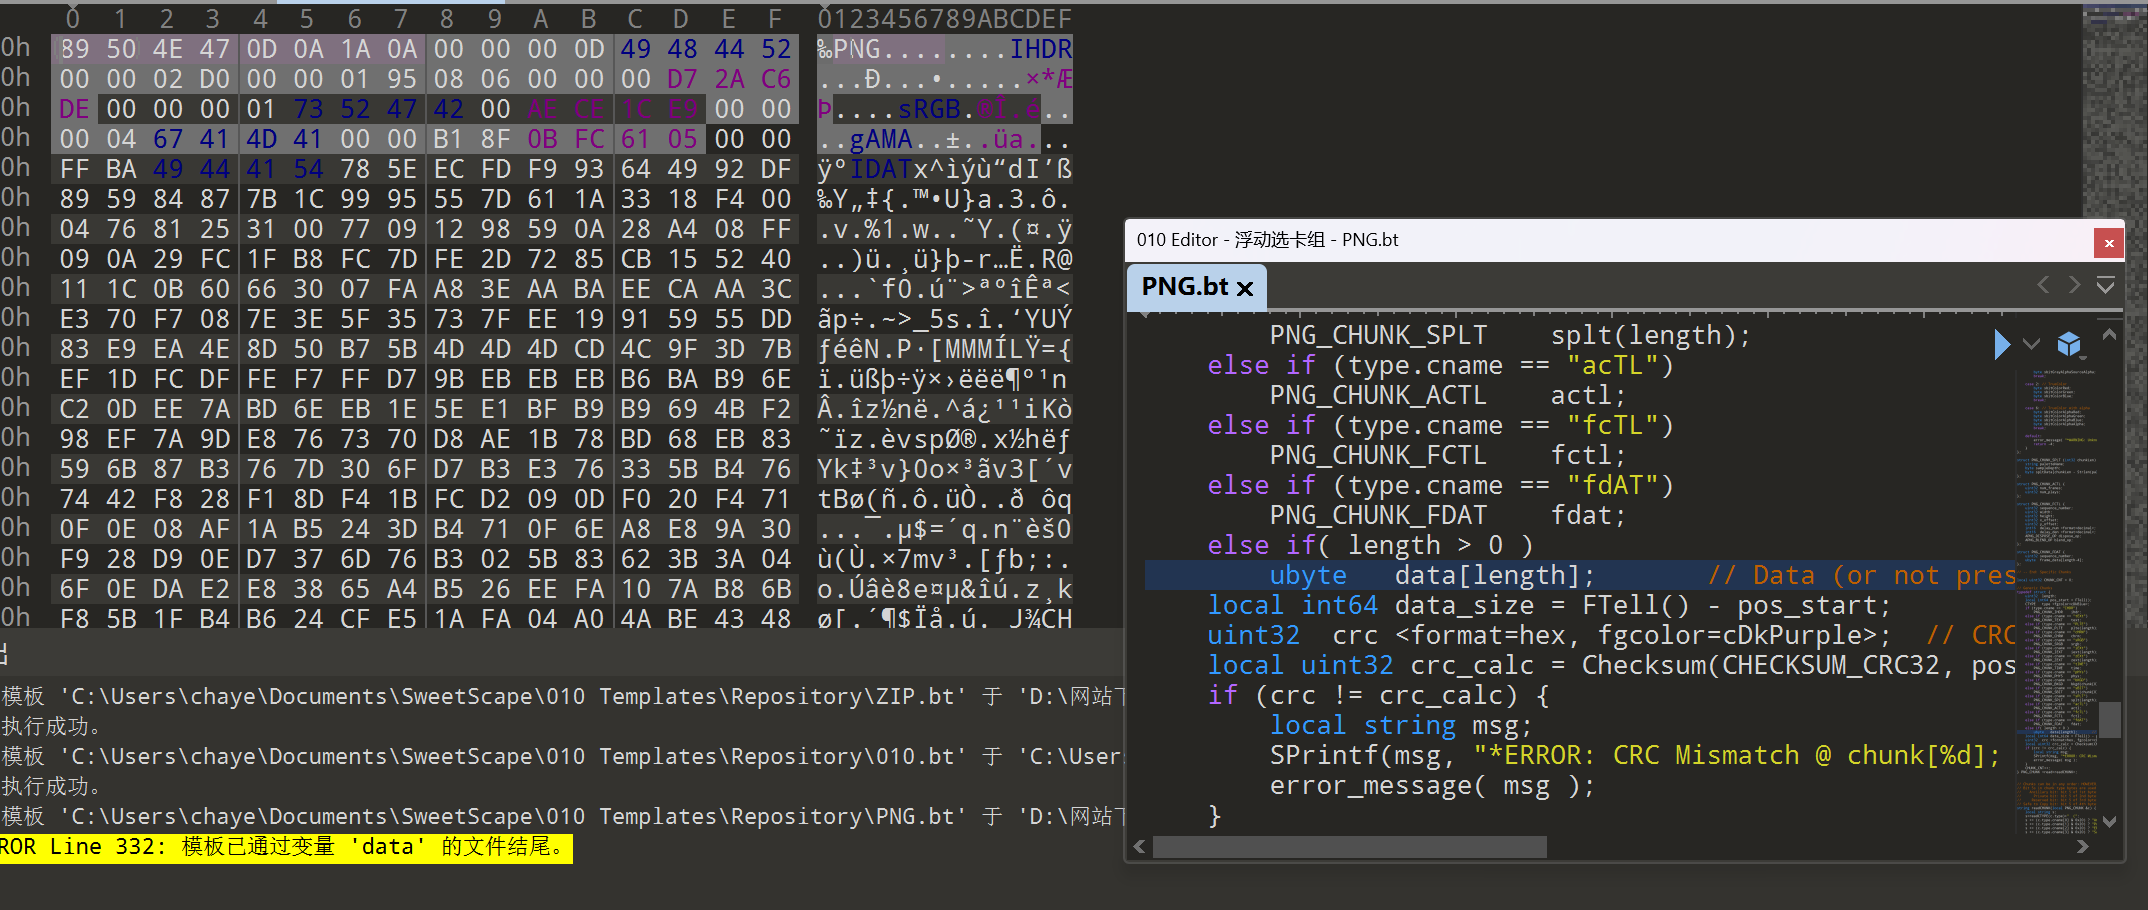
Task: Click the yellow error line 'Line 332'
Action: pos(286,847)
